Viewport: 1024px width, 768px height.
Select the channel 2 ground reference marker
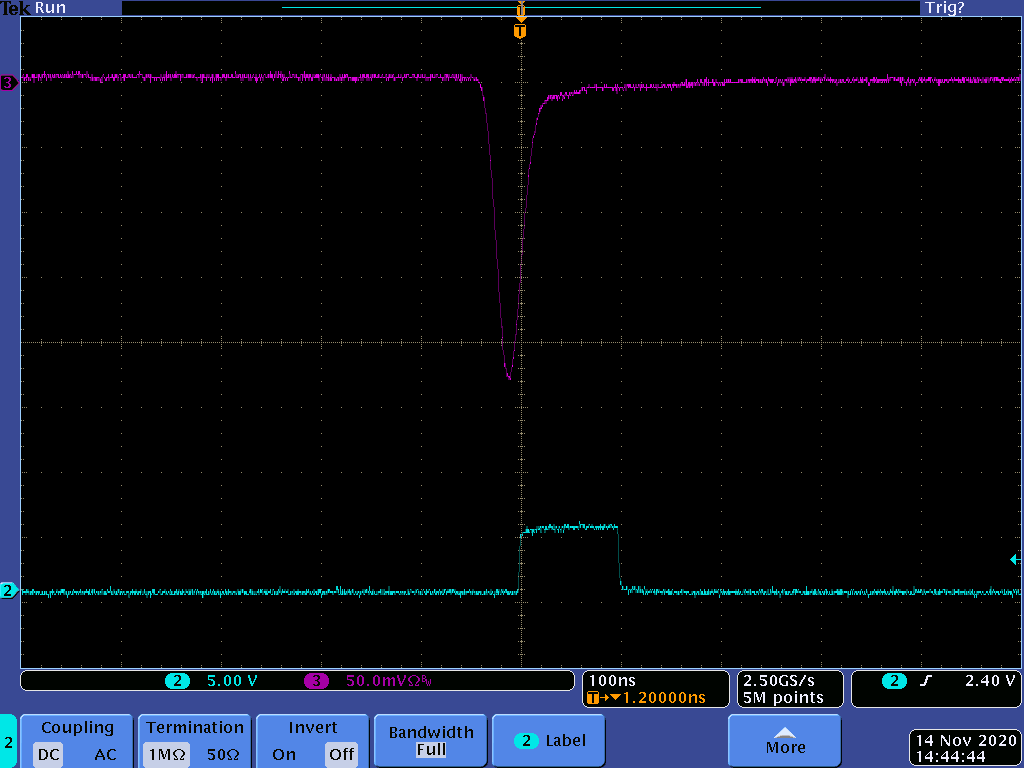(x=9, y=591)
